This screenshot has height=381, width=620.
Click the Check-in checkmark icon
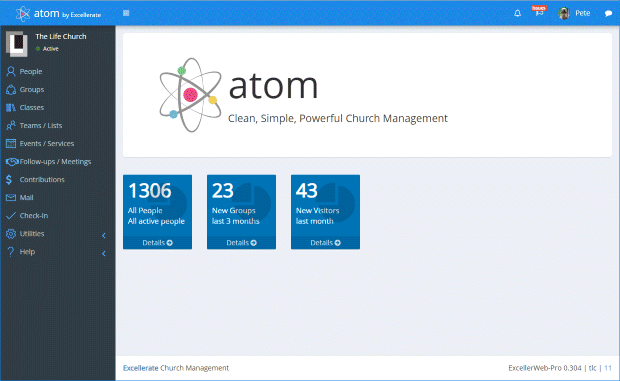pos(11,215)
